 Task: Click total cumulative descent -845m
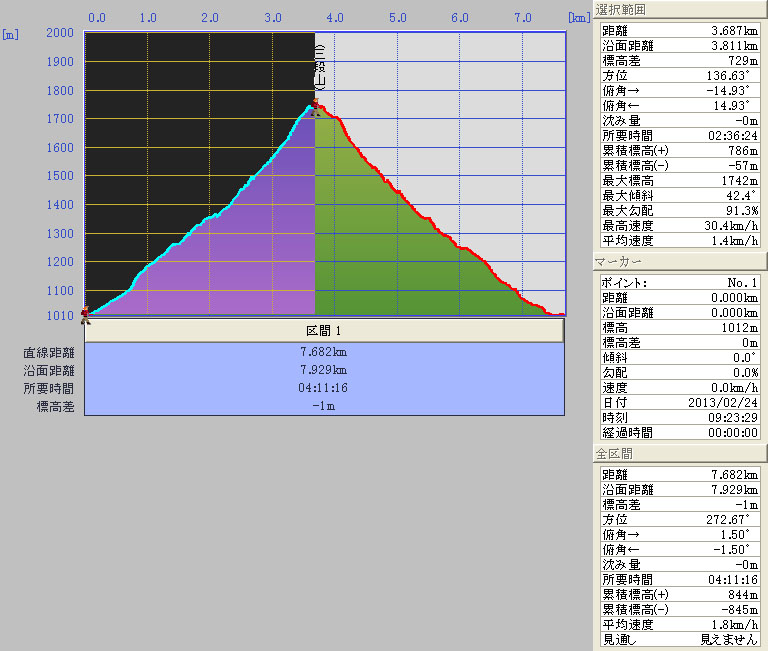[x=740, y=610]
